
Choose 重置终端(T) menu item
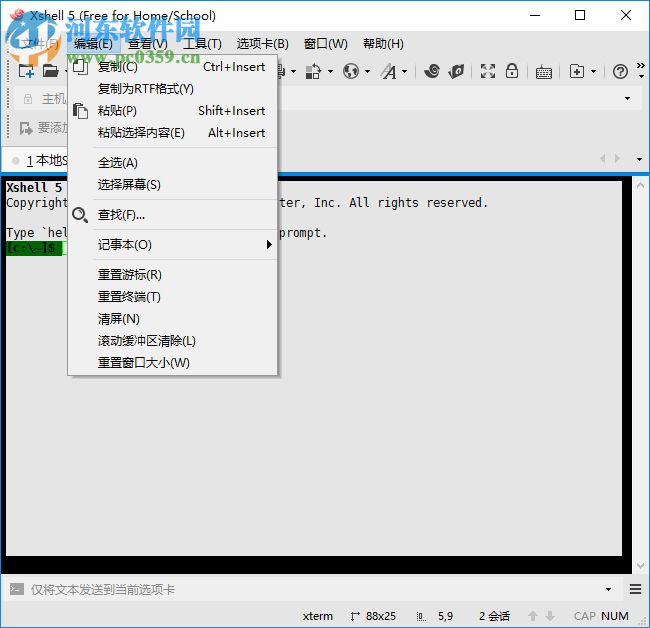172,296
